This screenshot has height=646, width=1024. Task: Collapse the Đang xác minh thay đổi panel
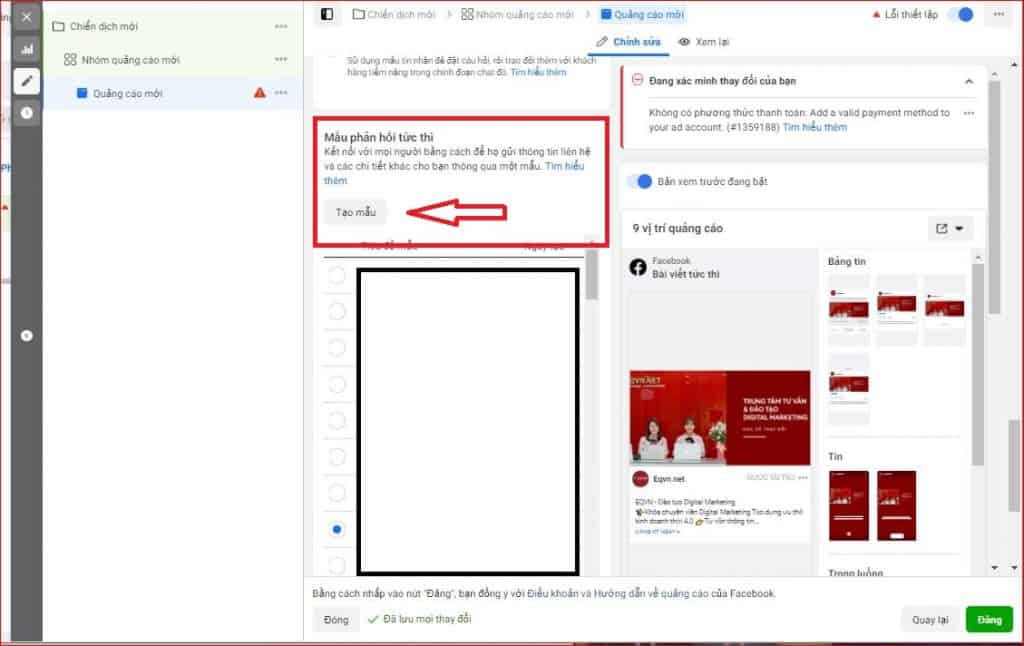click(x=969, y=81)
